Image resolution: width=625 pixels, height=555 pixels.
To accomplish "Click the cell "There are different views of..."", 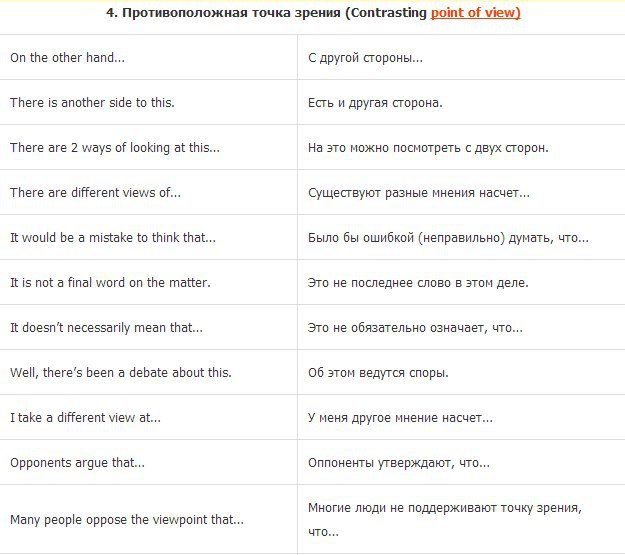I will point(96,193).
